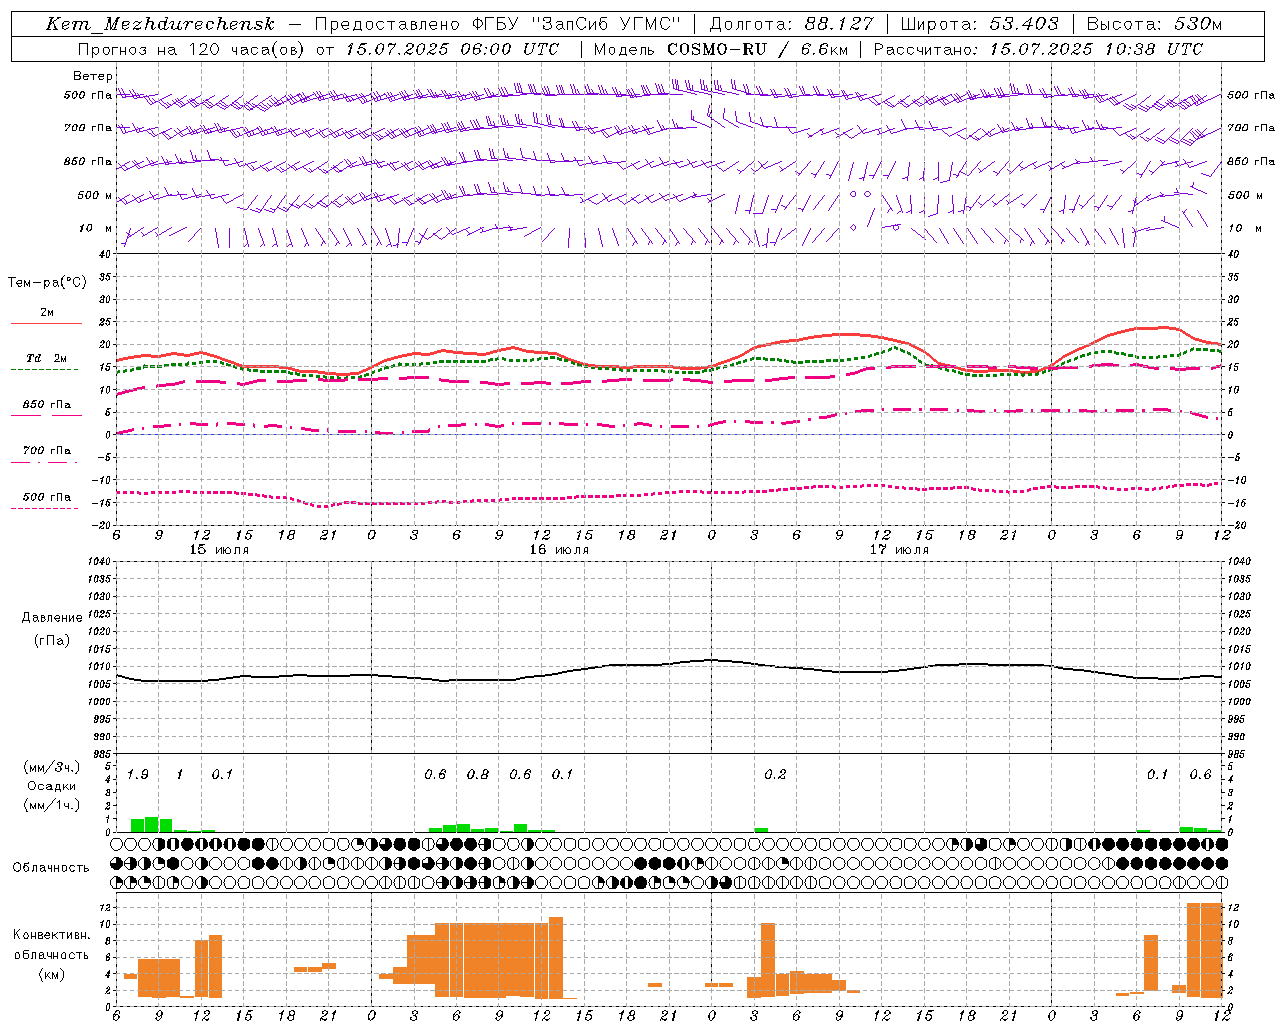Click the '(км)' unit label under convective cloudiness
This screenshot has height=1024, width=1280.
point(51,973)
